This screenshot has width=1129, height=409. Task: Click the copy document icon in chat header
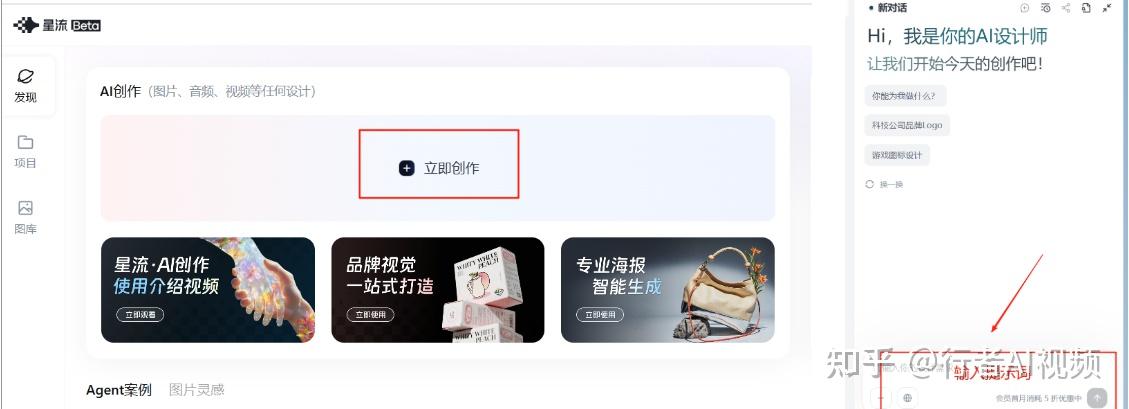pyautogui.click(x=1086, y=8)
